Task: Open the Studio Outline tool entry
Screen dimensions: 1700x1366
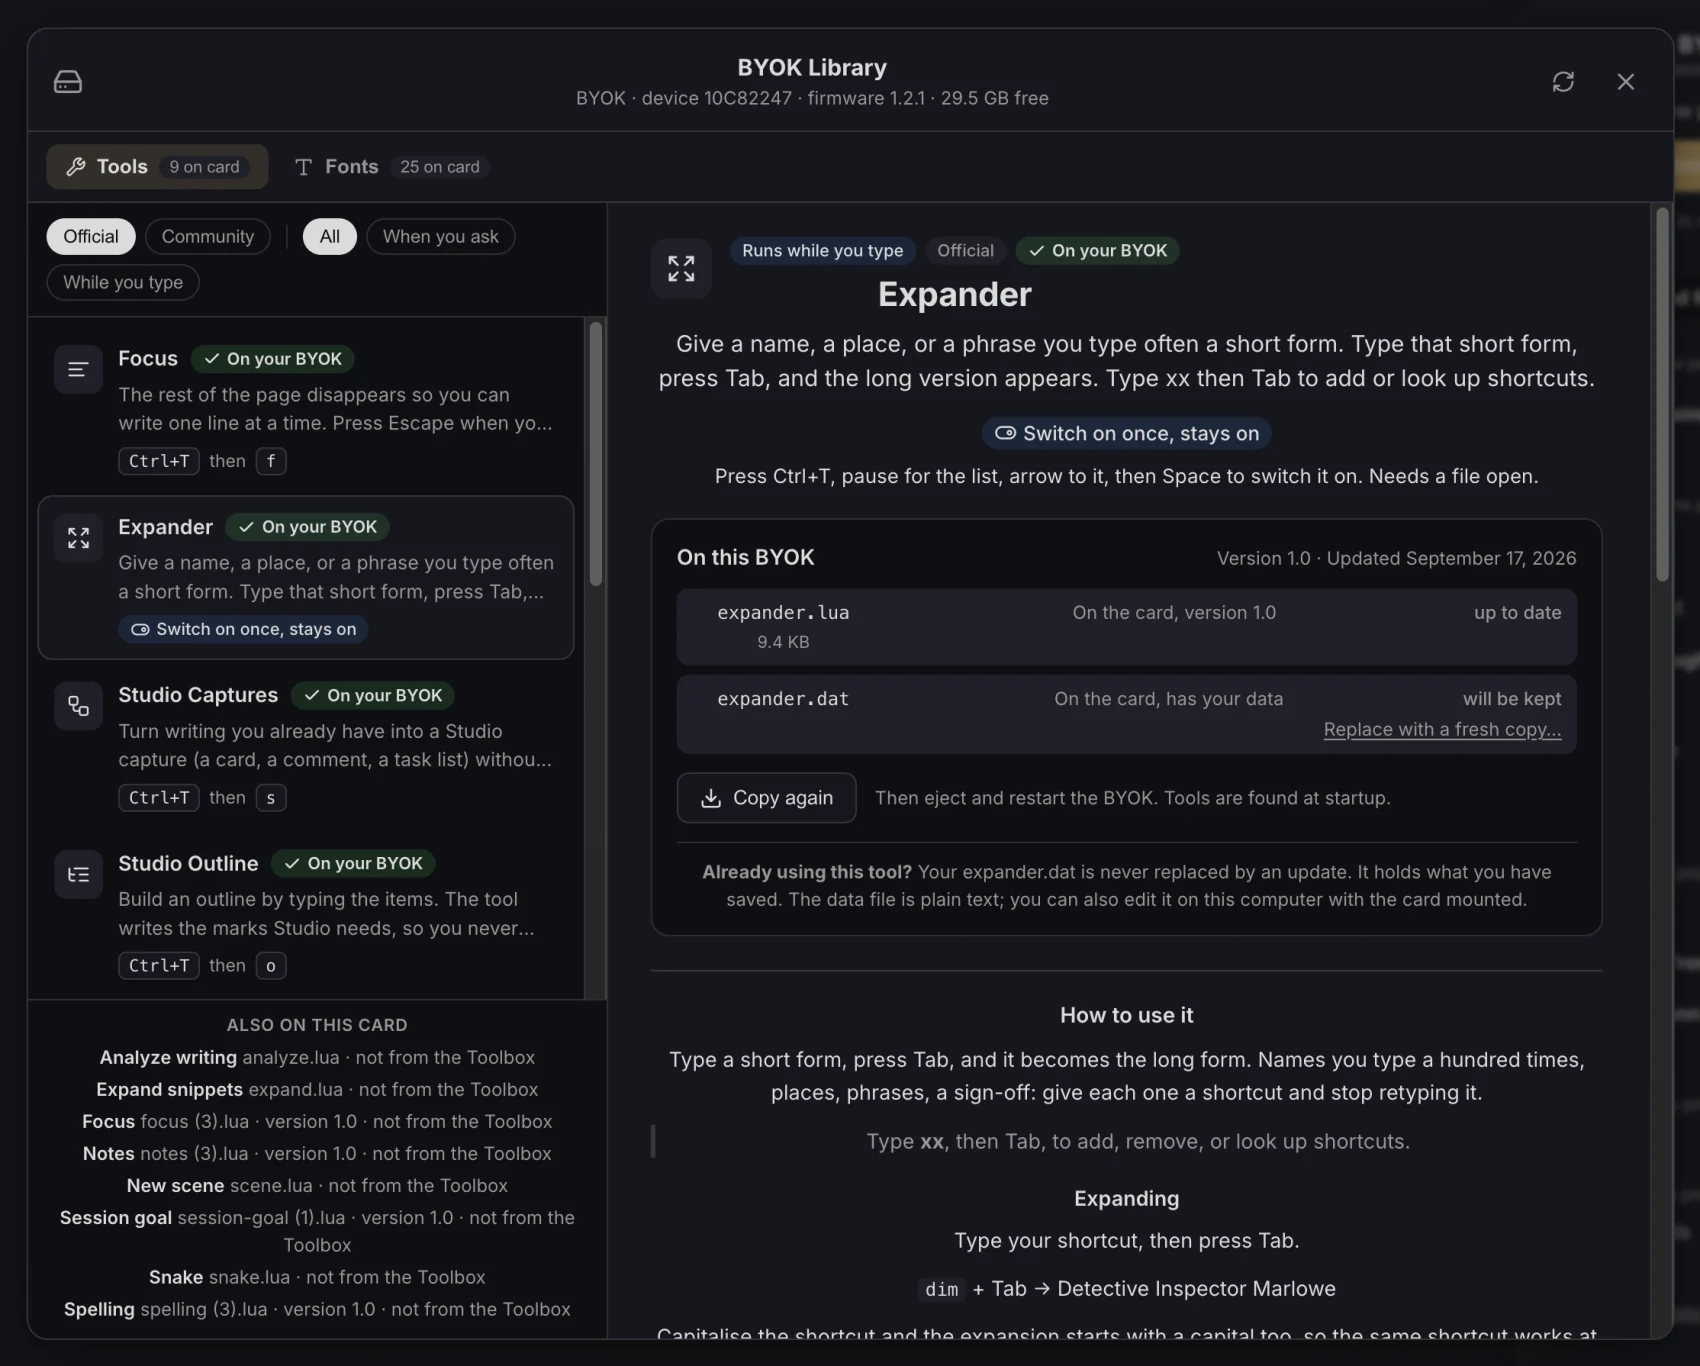Action: (306, 914)
